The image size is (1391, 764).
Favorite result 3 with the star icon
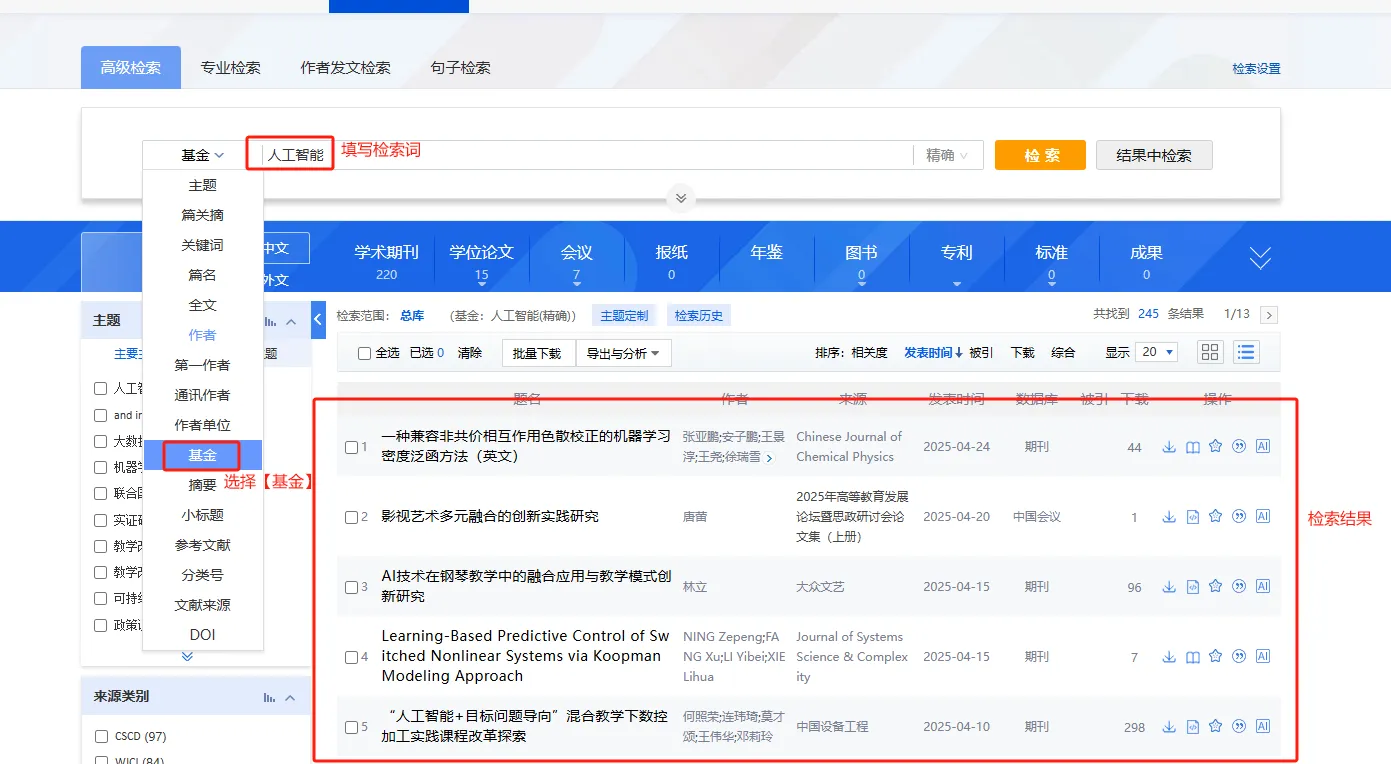point(1216,586)
